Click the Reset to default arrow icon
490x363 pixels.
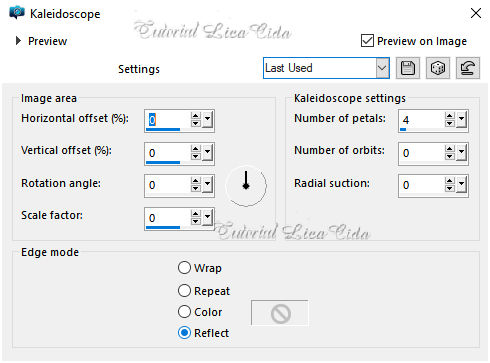tap(468, 68)
